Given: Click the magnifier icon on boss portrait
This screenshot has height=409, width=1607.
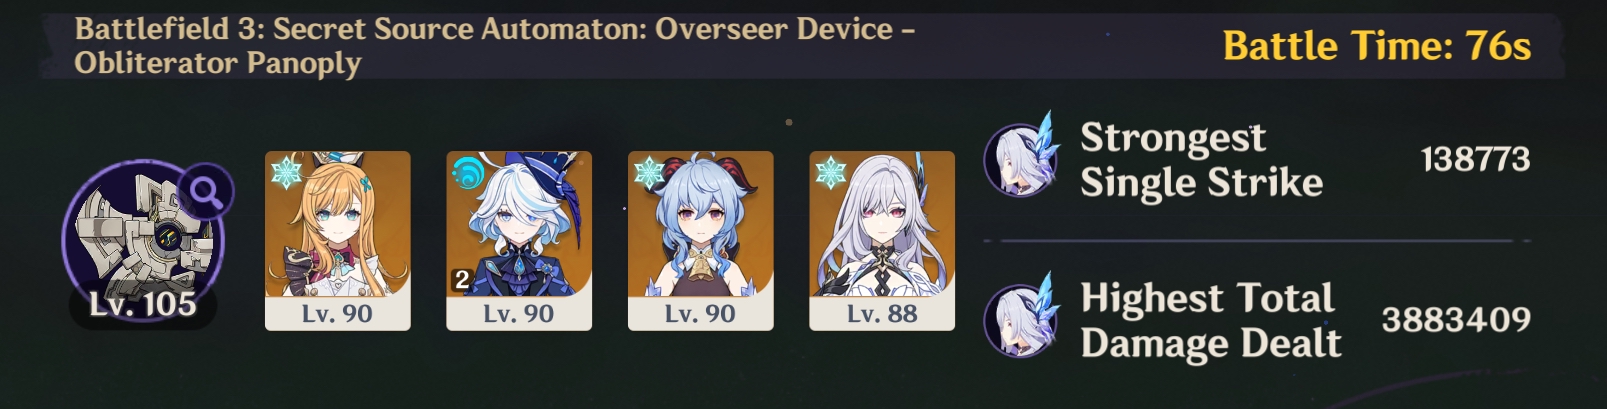Looking at the screenshot, I should [206, 192].
